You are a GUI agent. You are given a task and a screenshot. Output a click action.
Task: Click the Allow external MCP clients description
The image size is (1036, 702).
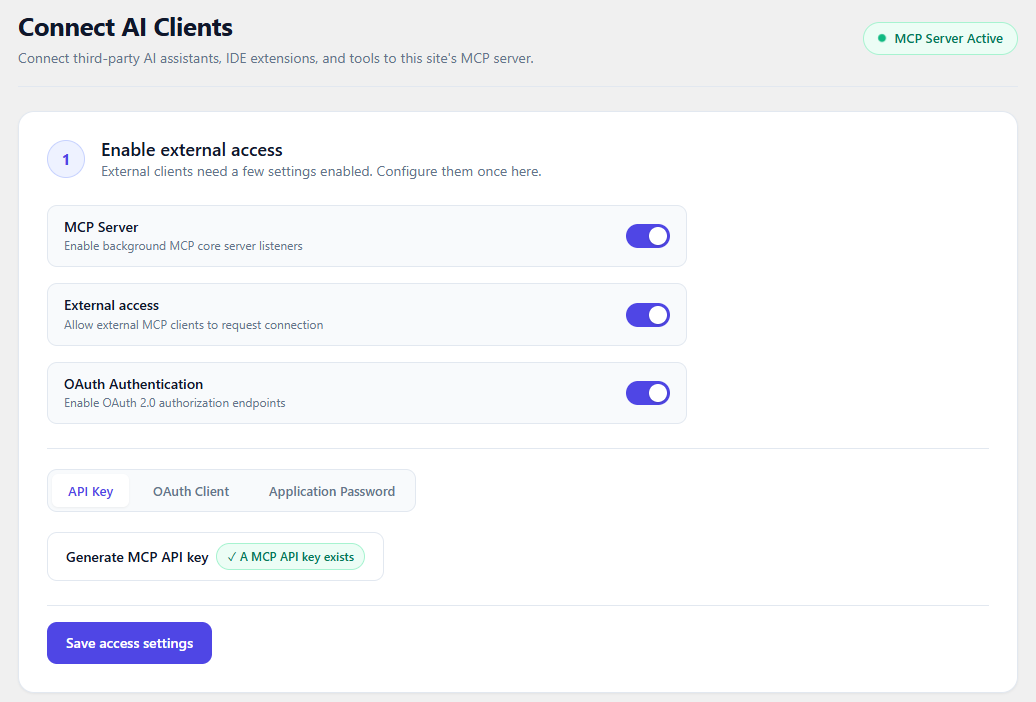click(x=194, y=325)
